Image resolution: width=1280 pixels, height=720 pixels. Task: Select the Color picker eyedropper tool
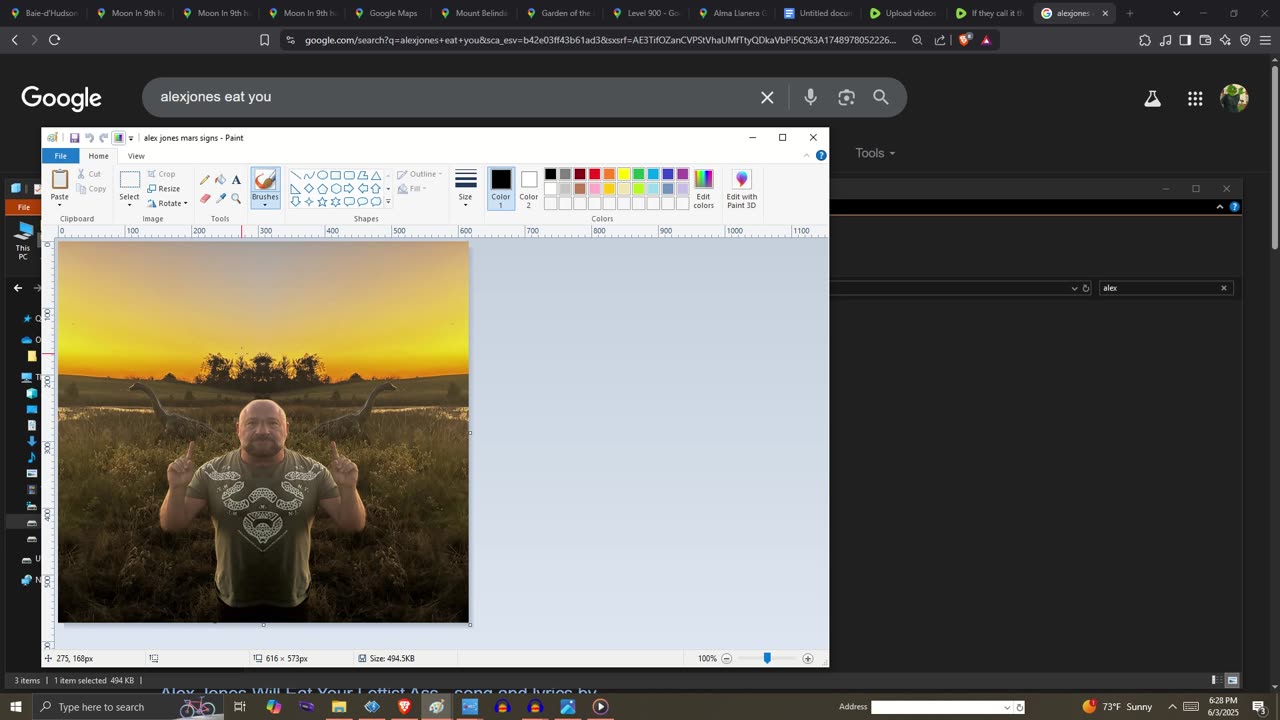pos(221,198)
